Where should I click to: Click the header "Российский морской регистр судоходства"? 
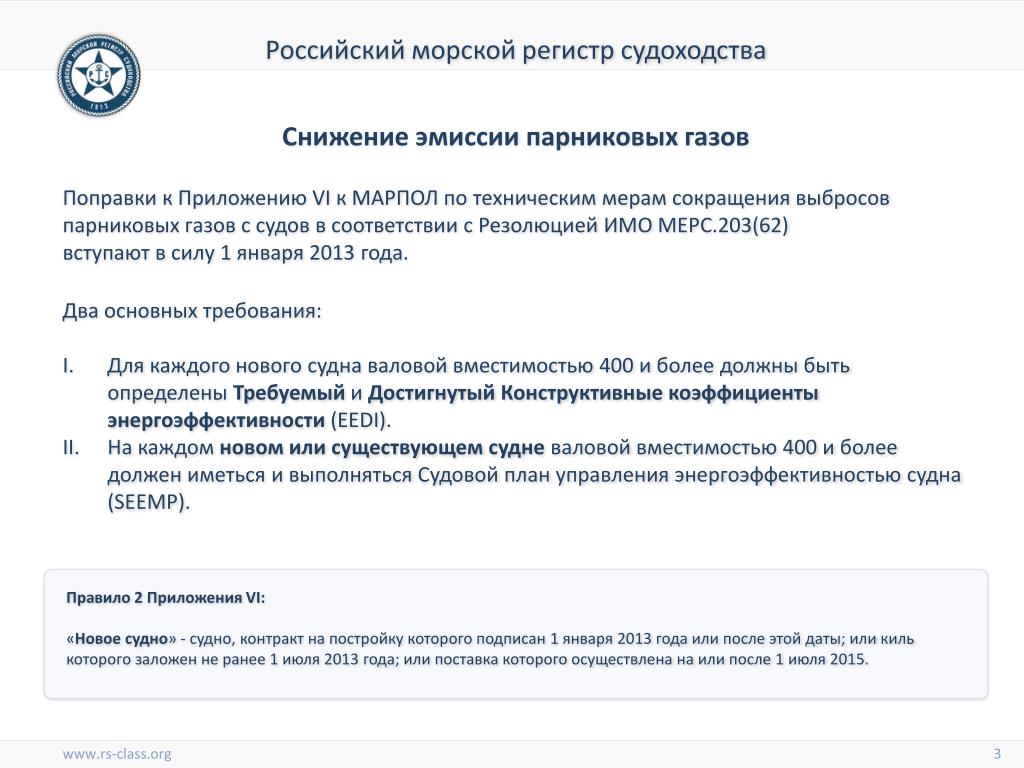(515, 50)
